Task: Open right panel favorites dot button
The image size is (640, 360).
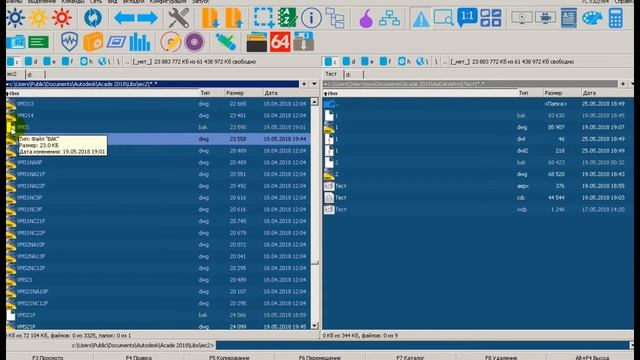Action: point(622,84)
